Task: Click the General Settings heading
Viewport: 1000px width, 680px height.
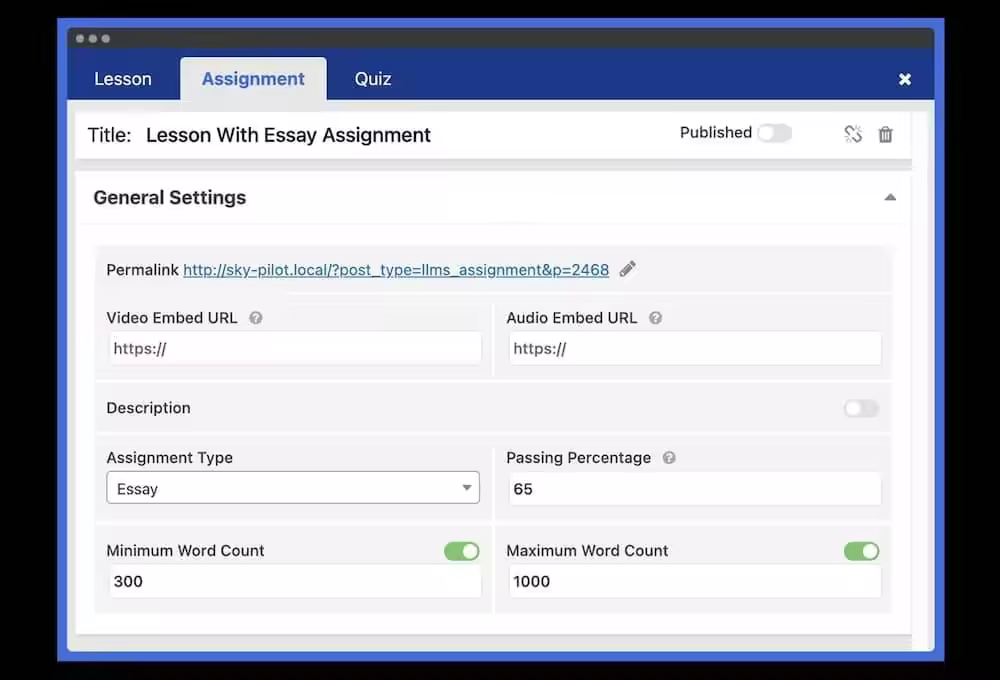Action: [x=170, y=198]
